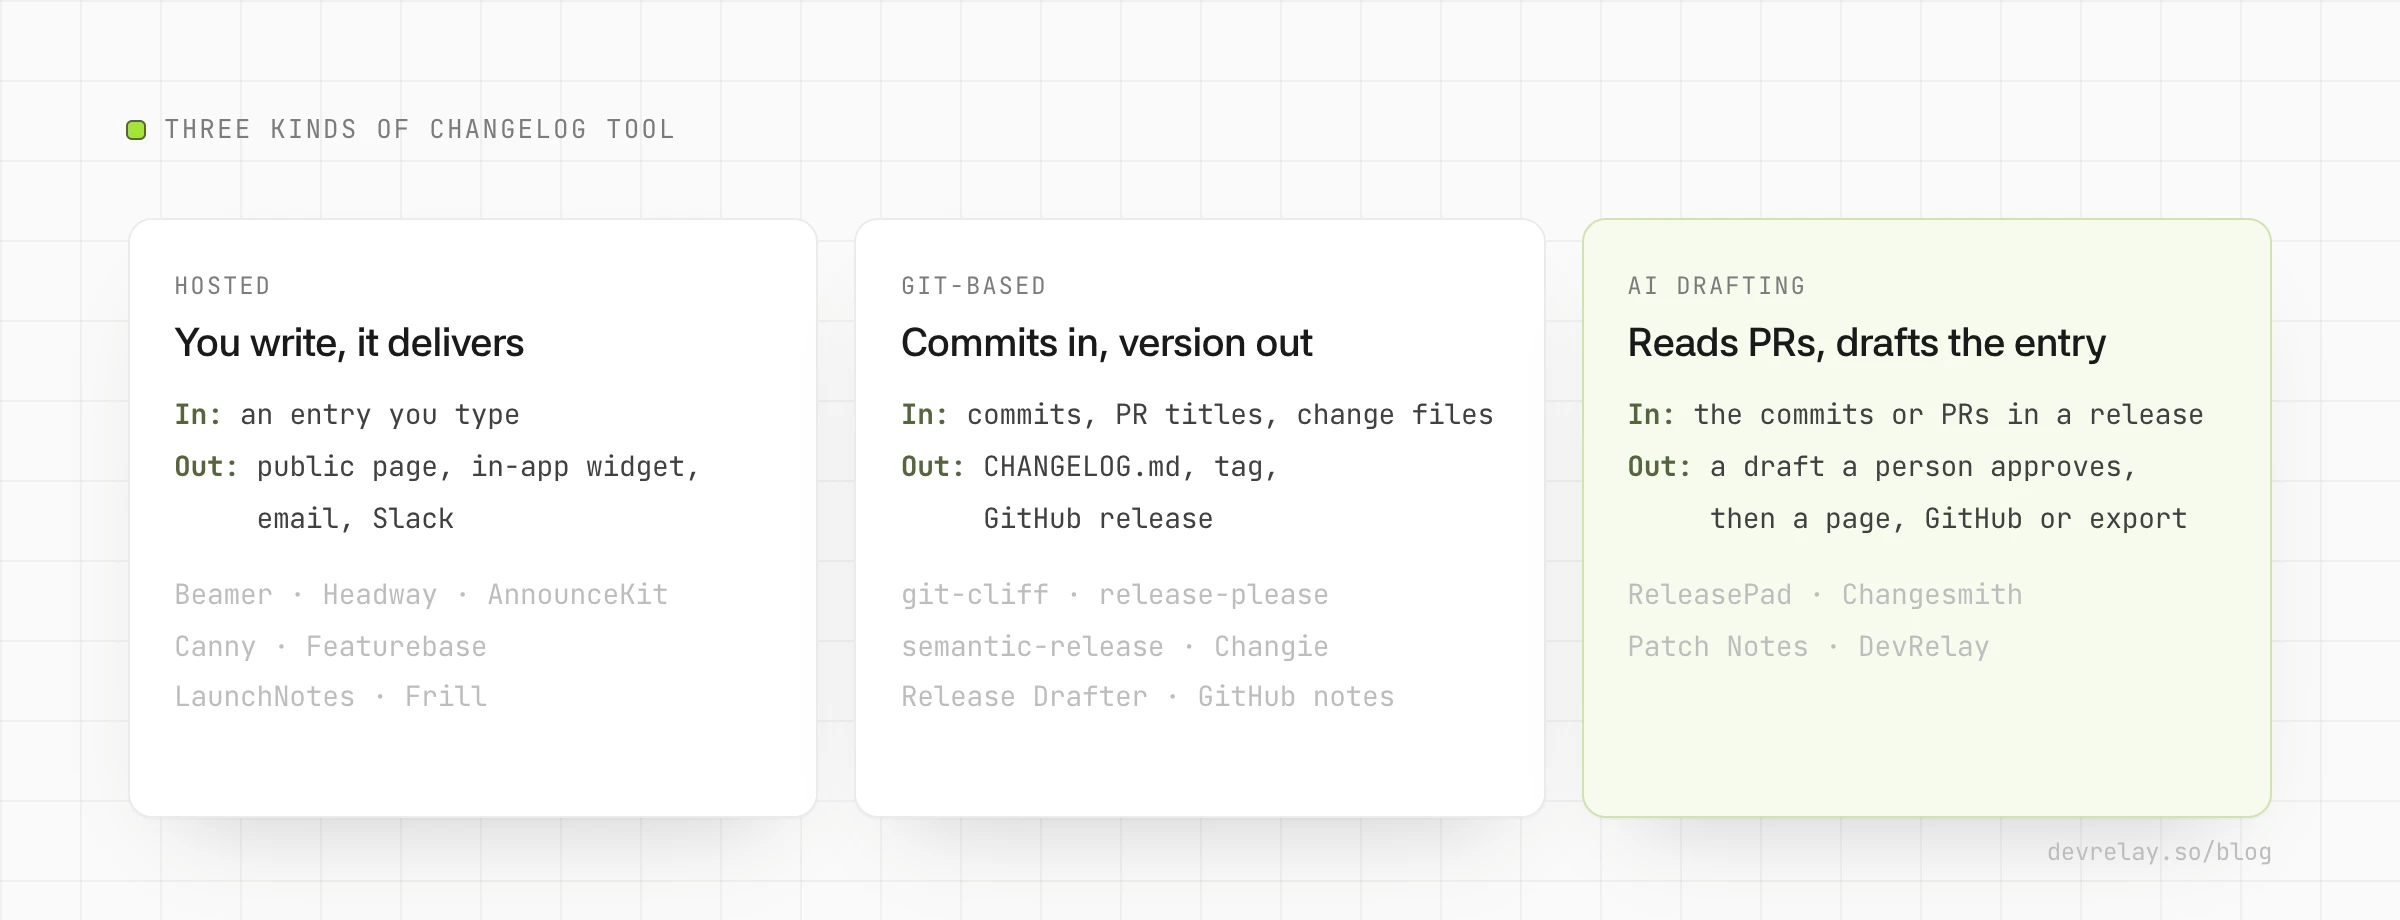2400x920 pixels.
Task: Click the line "a draft a person approves,"
Action: pos(1923,467)
